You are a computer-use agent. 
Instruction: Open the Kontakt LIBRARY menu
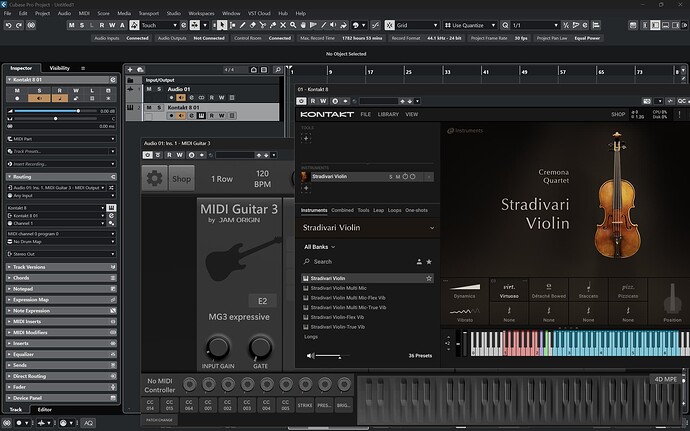click(387, 115)
